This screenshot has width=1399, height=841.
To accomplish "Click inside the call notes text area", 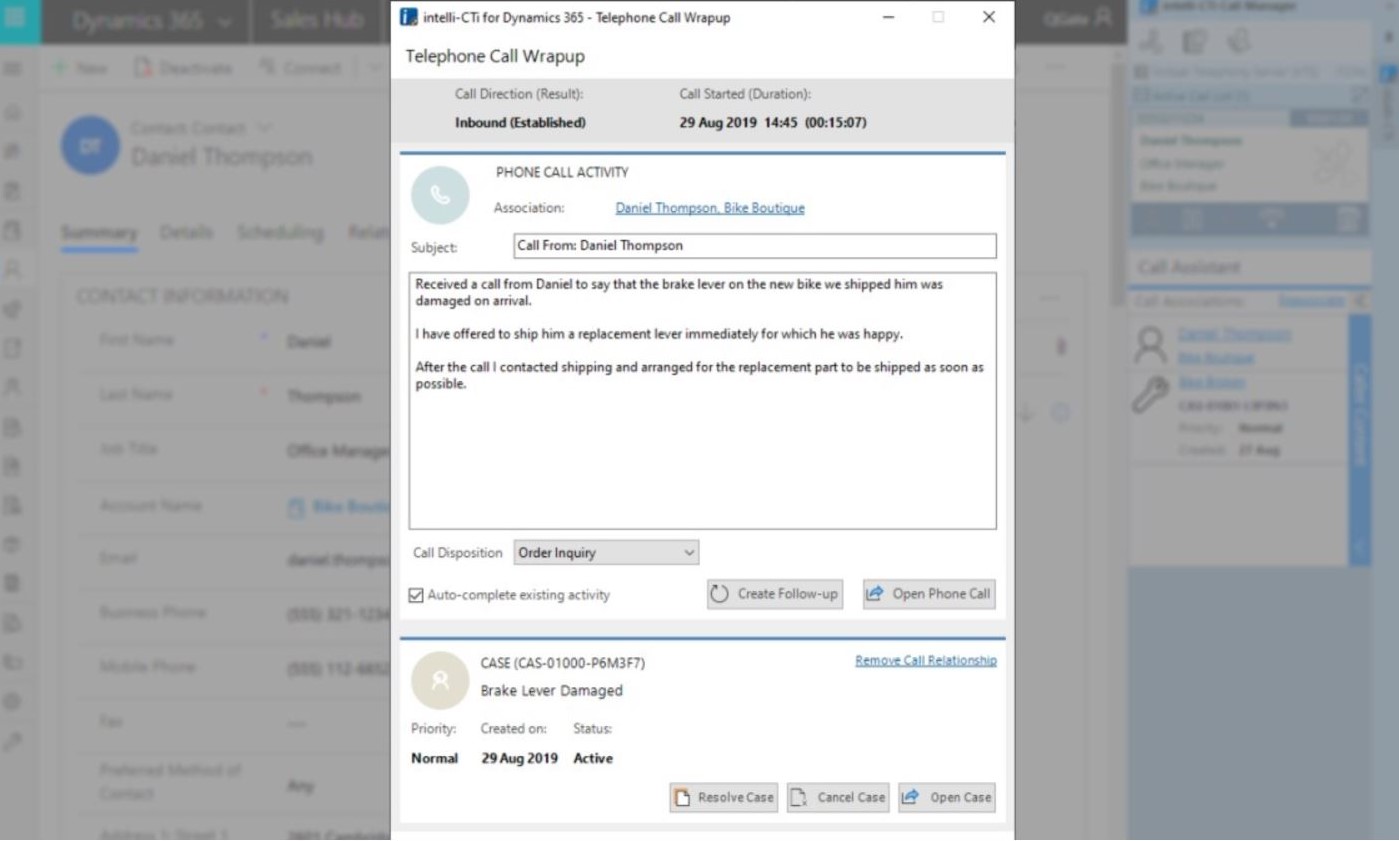I will 703,401.
